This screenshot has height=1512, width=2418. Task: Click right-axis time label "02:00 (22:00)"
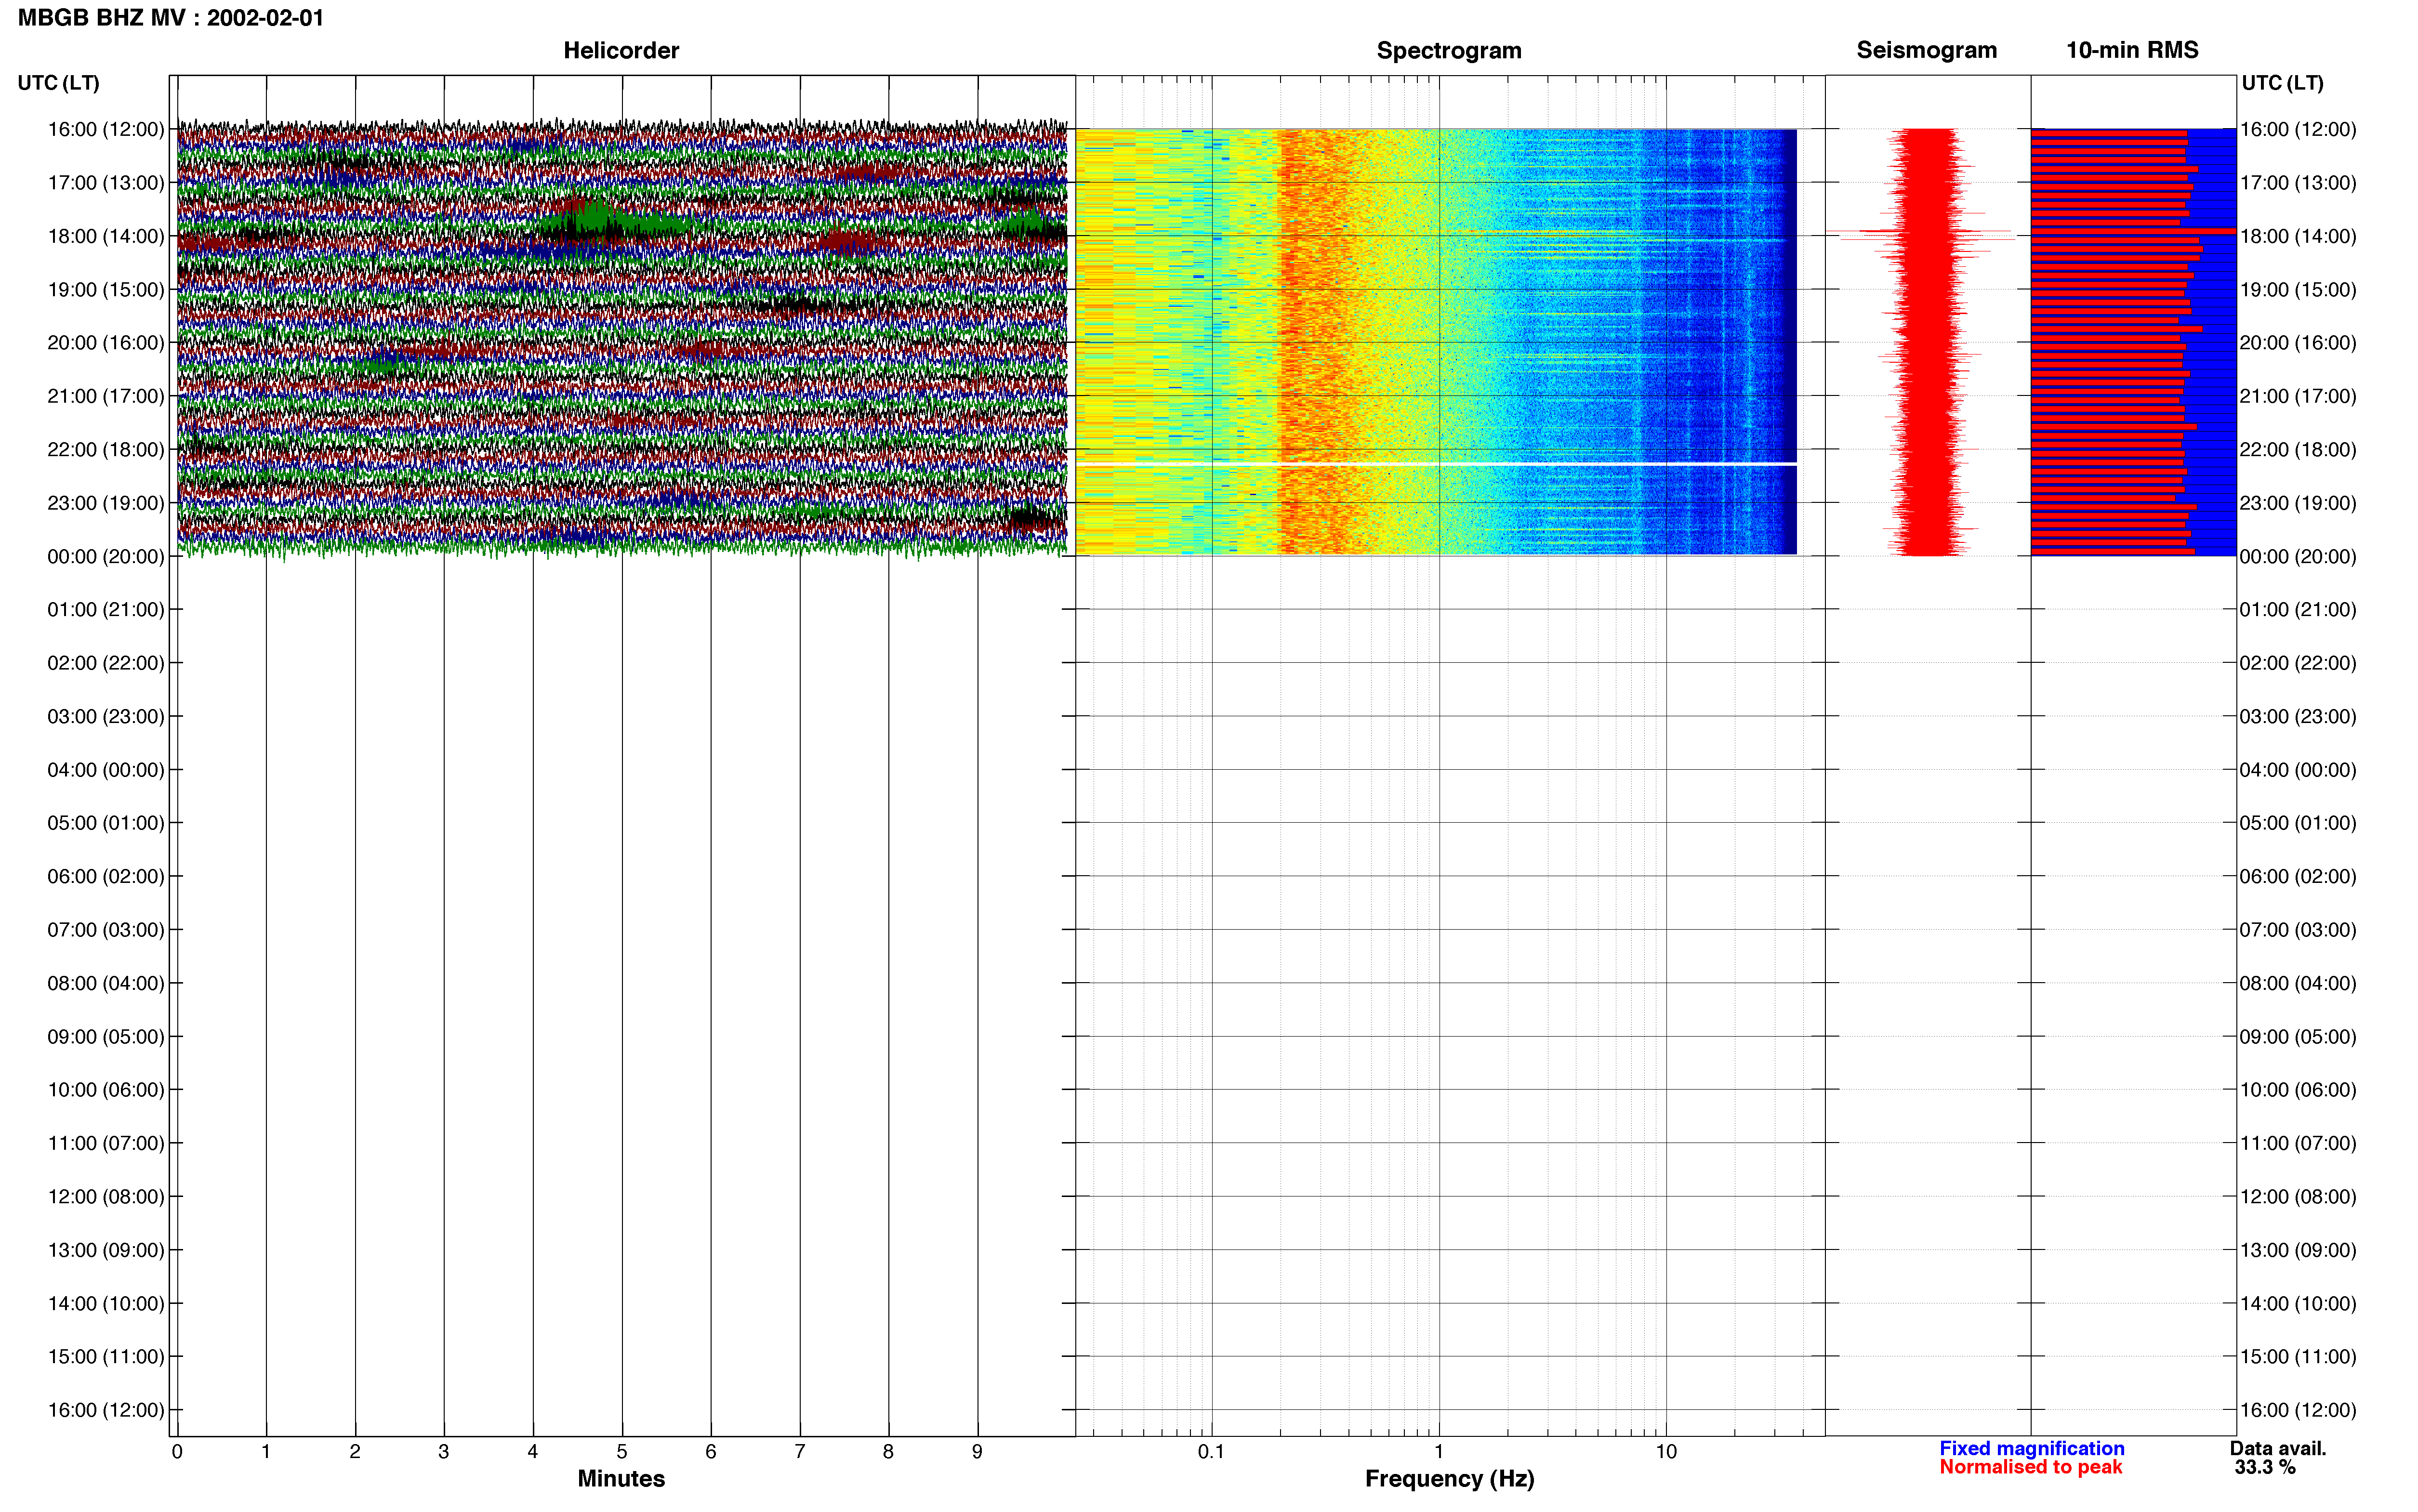(2298, 663)
